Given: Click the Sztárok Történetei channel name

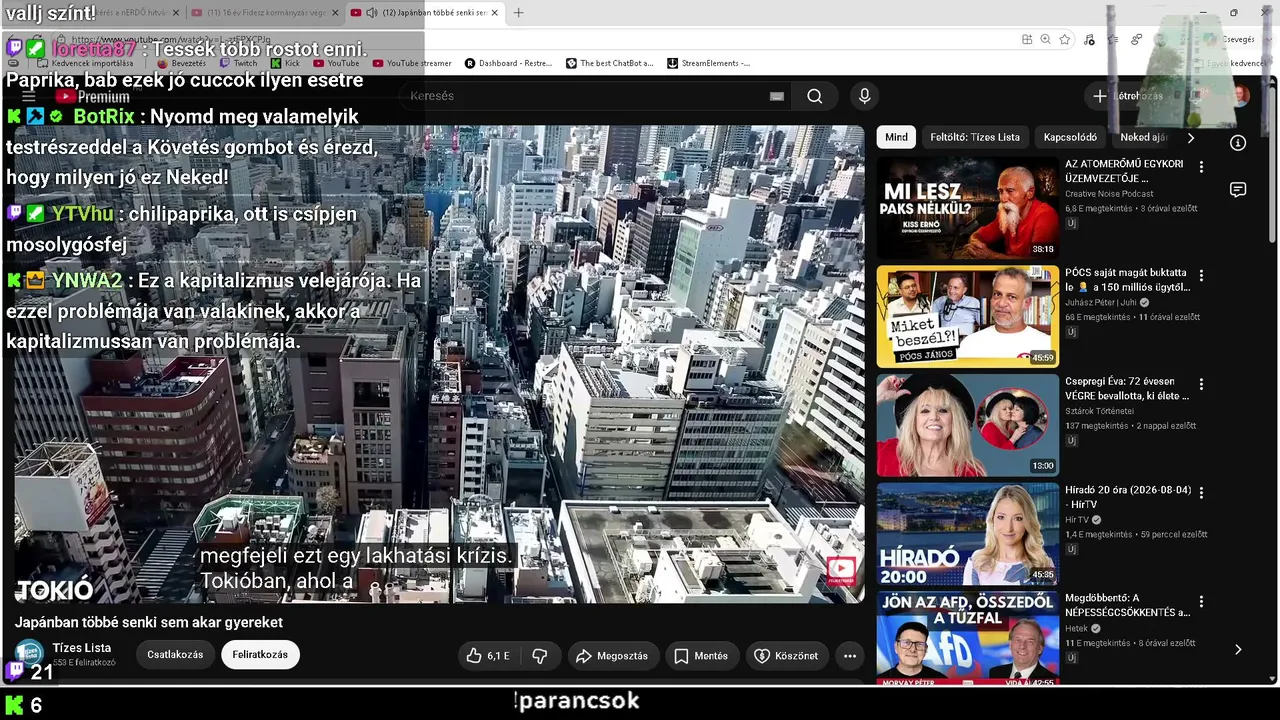Looking at the screenshot, I should 1099,411.
